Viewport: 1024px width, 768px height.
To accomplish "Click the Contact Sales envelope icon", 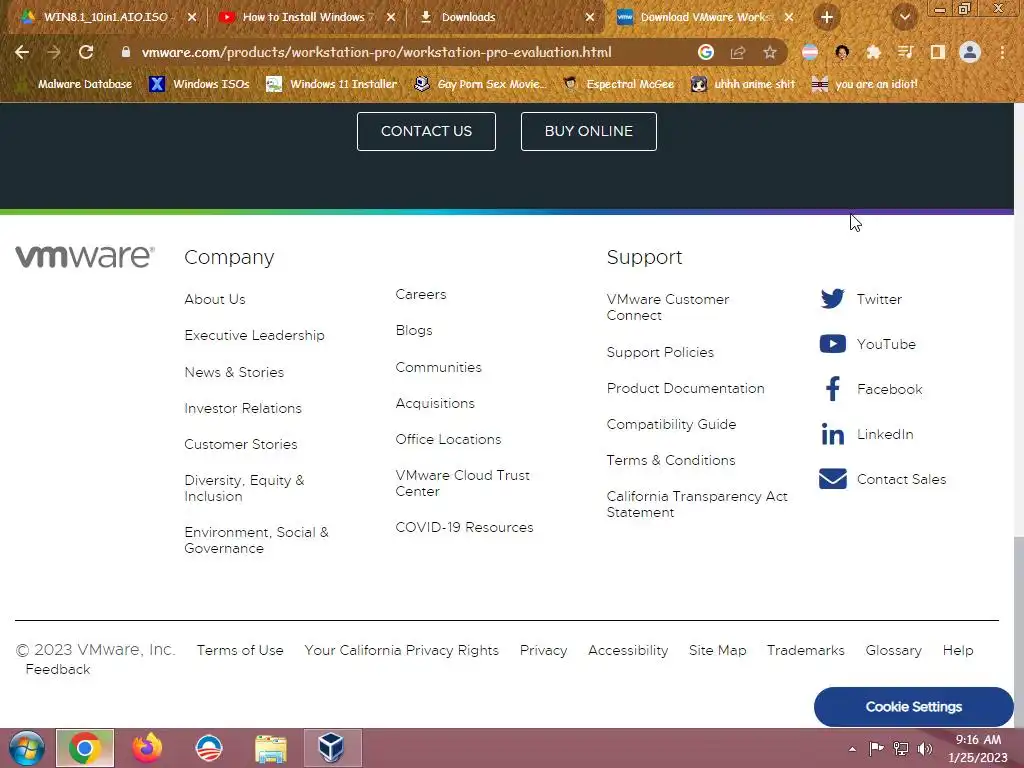I will click(x=833, y=479).
